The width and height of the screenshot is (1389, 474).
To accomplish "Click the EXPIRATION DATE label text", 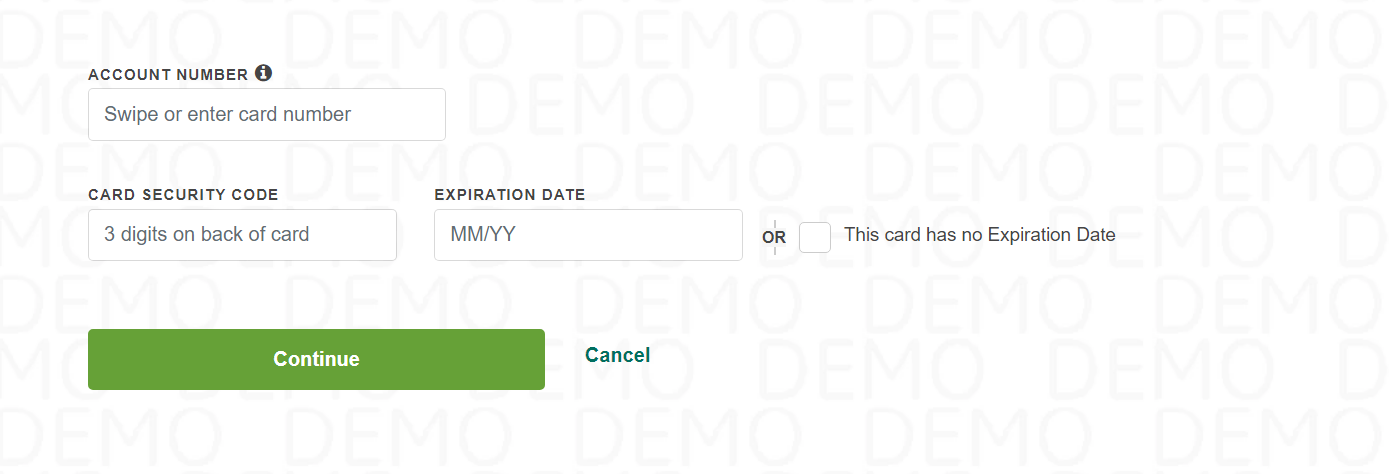I will coord(510,195).
